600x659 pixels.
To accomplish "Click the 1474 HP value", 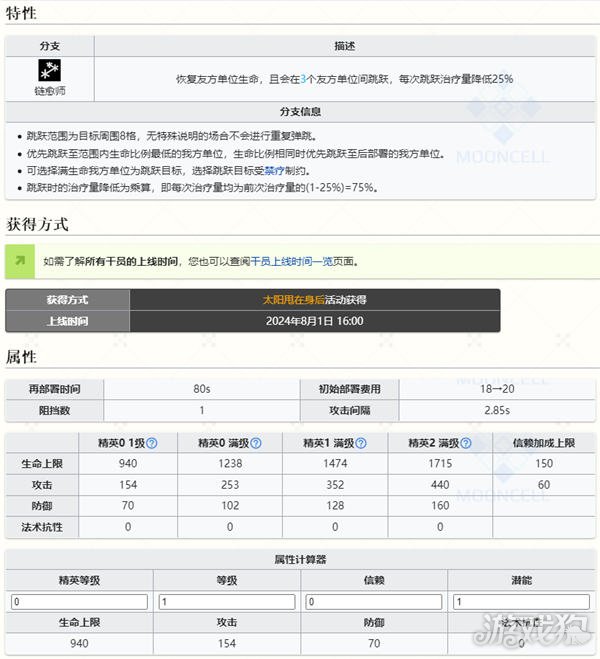I will pos(335,464).
